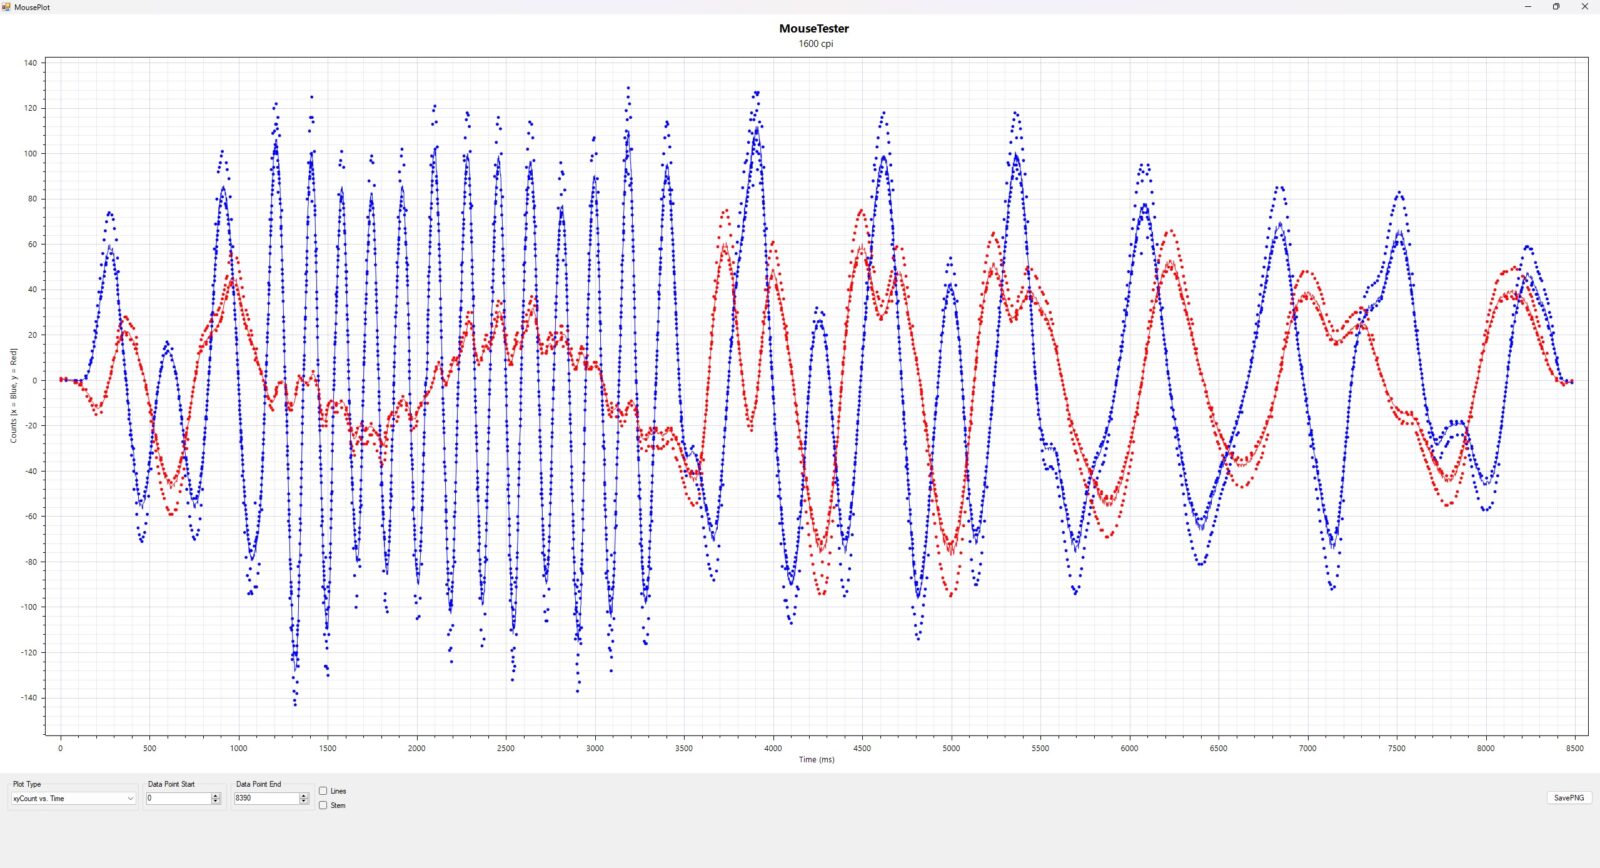Screen dimensions: 1600x868
Task: Click the 100 tick on the counts axis
Action: pos(30,154)
